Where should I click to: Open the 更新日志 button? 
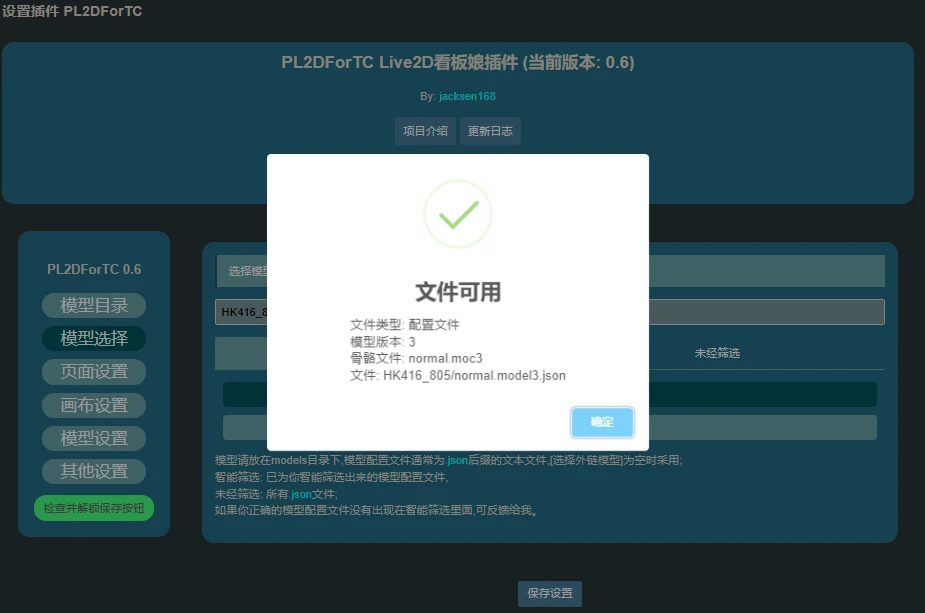click(x=490, y=131)
